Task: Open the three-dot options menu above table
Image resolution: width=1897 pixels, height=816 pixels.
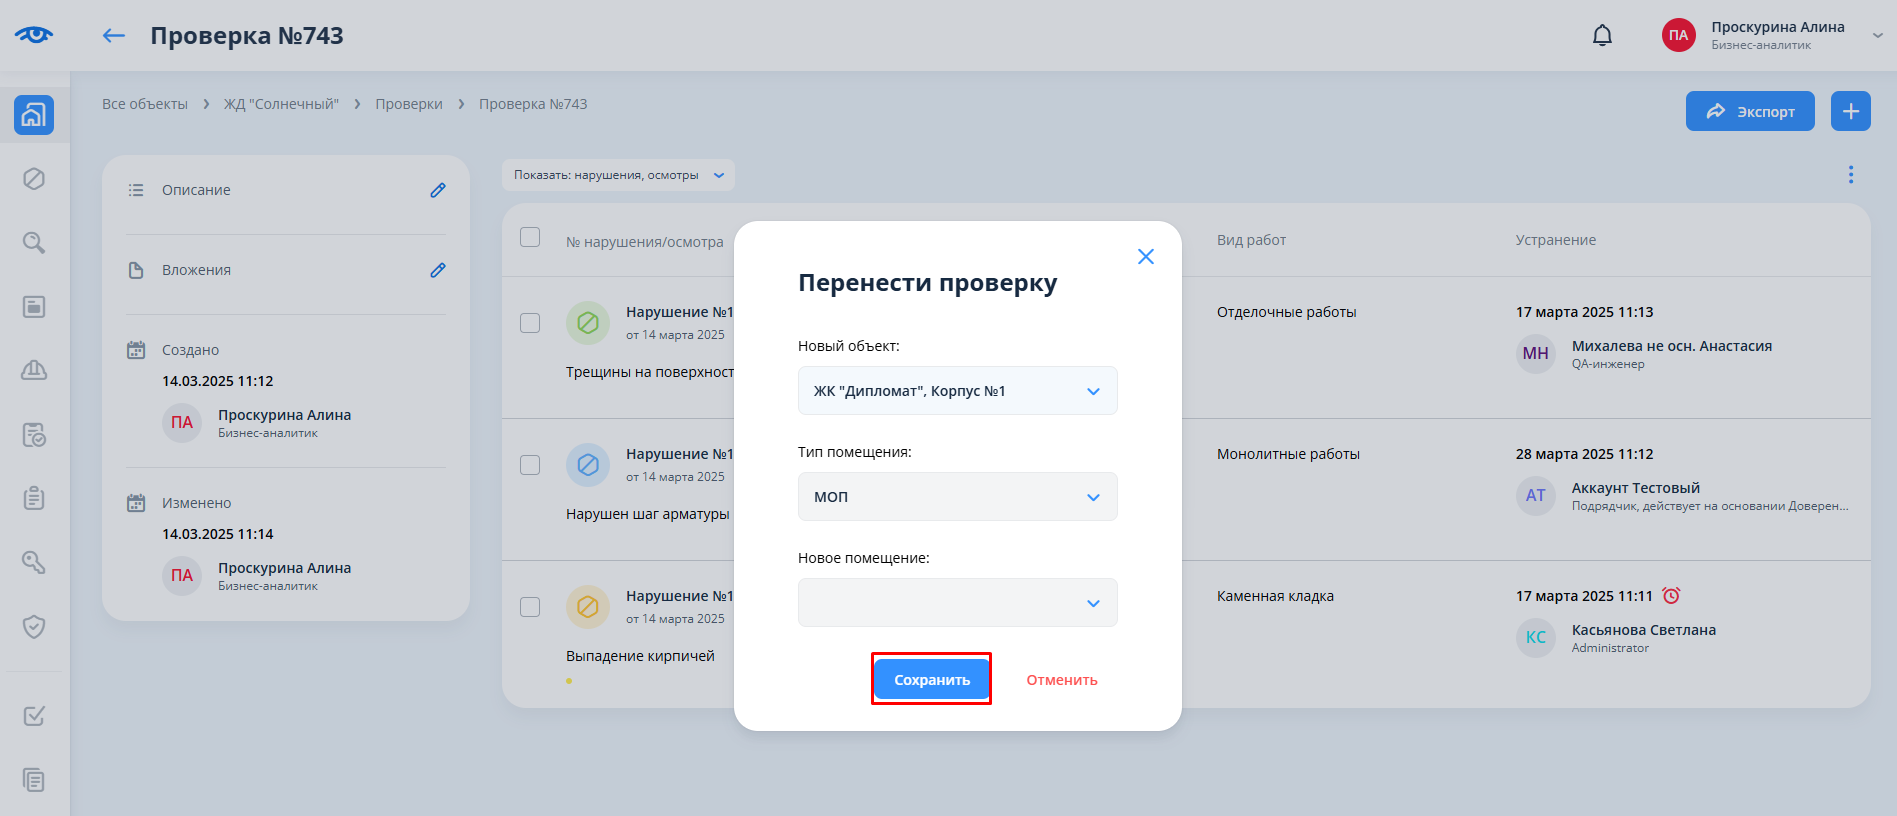Action: 1850,175
